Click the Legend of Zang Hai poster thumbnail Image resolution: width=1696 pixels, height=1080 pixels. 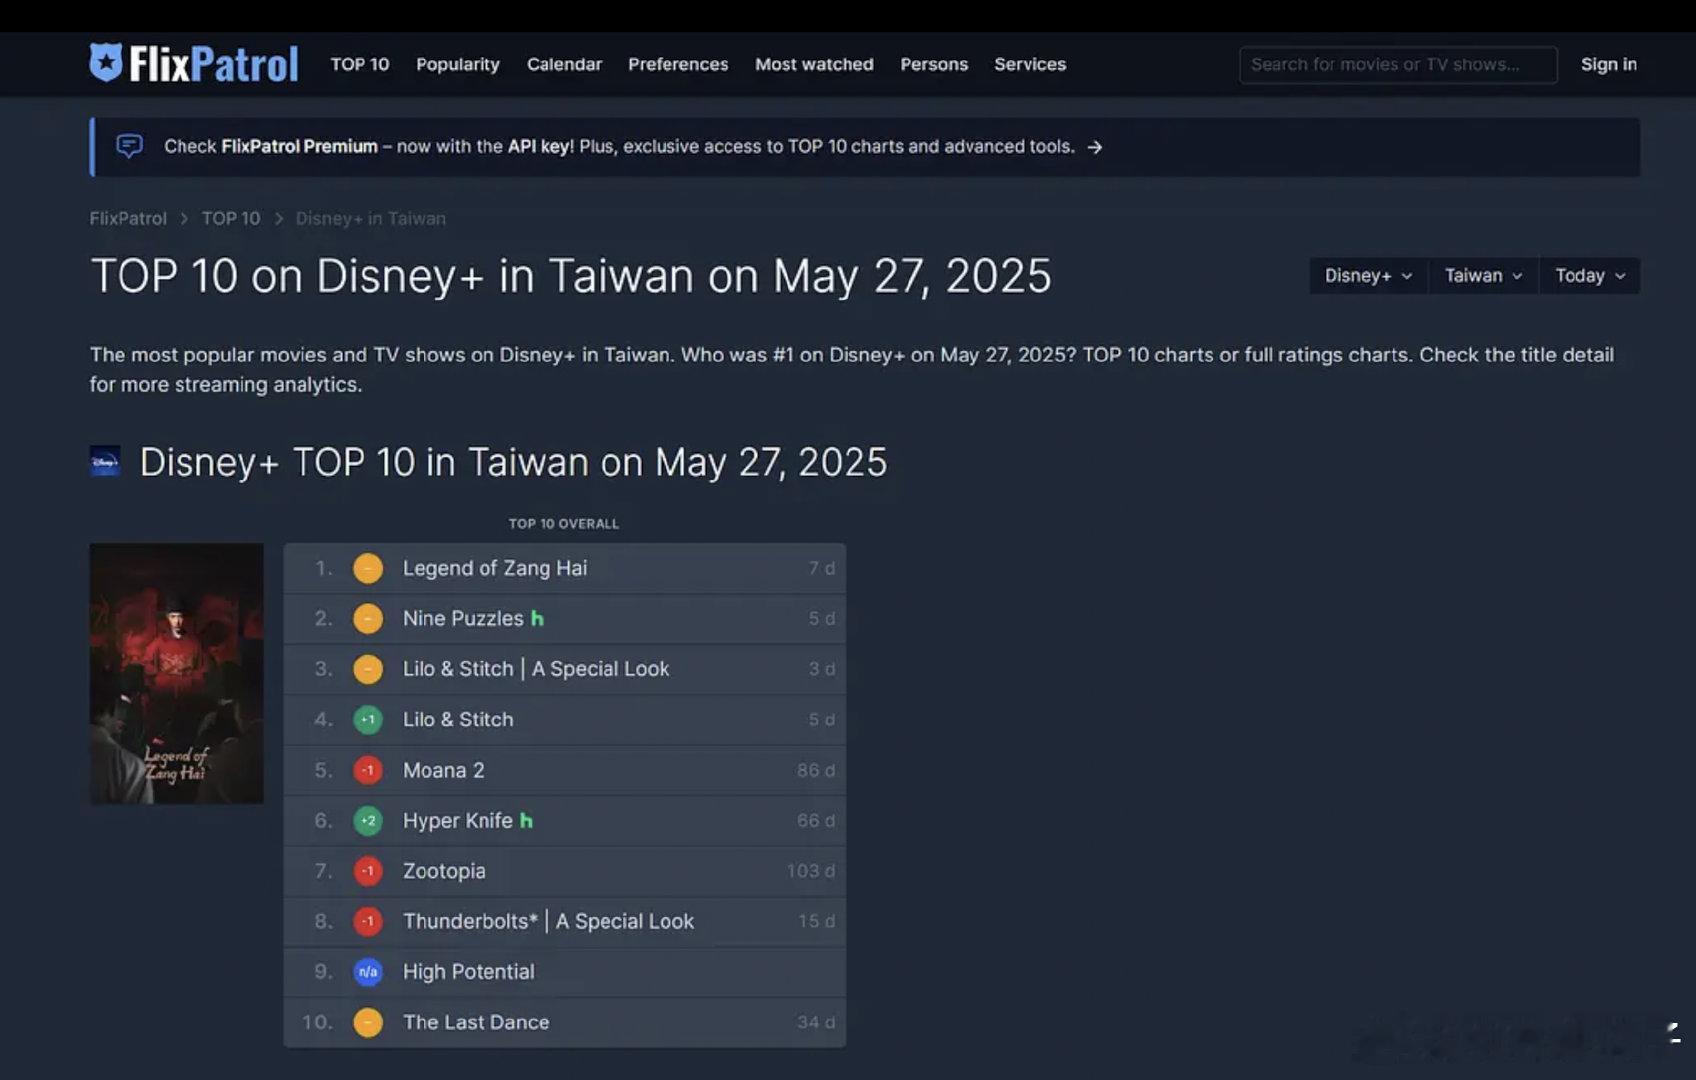pos(177,673)
